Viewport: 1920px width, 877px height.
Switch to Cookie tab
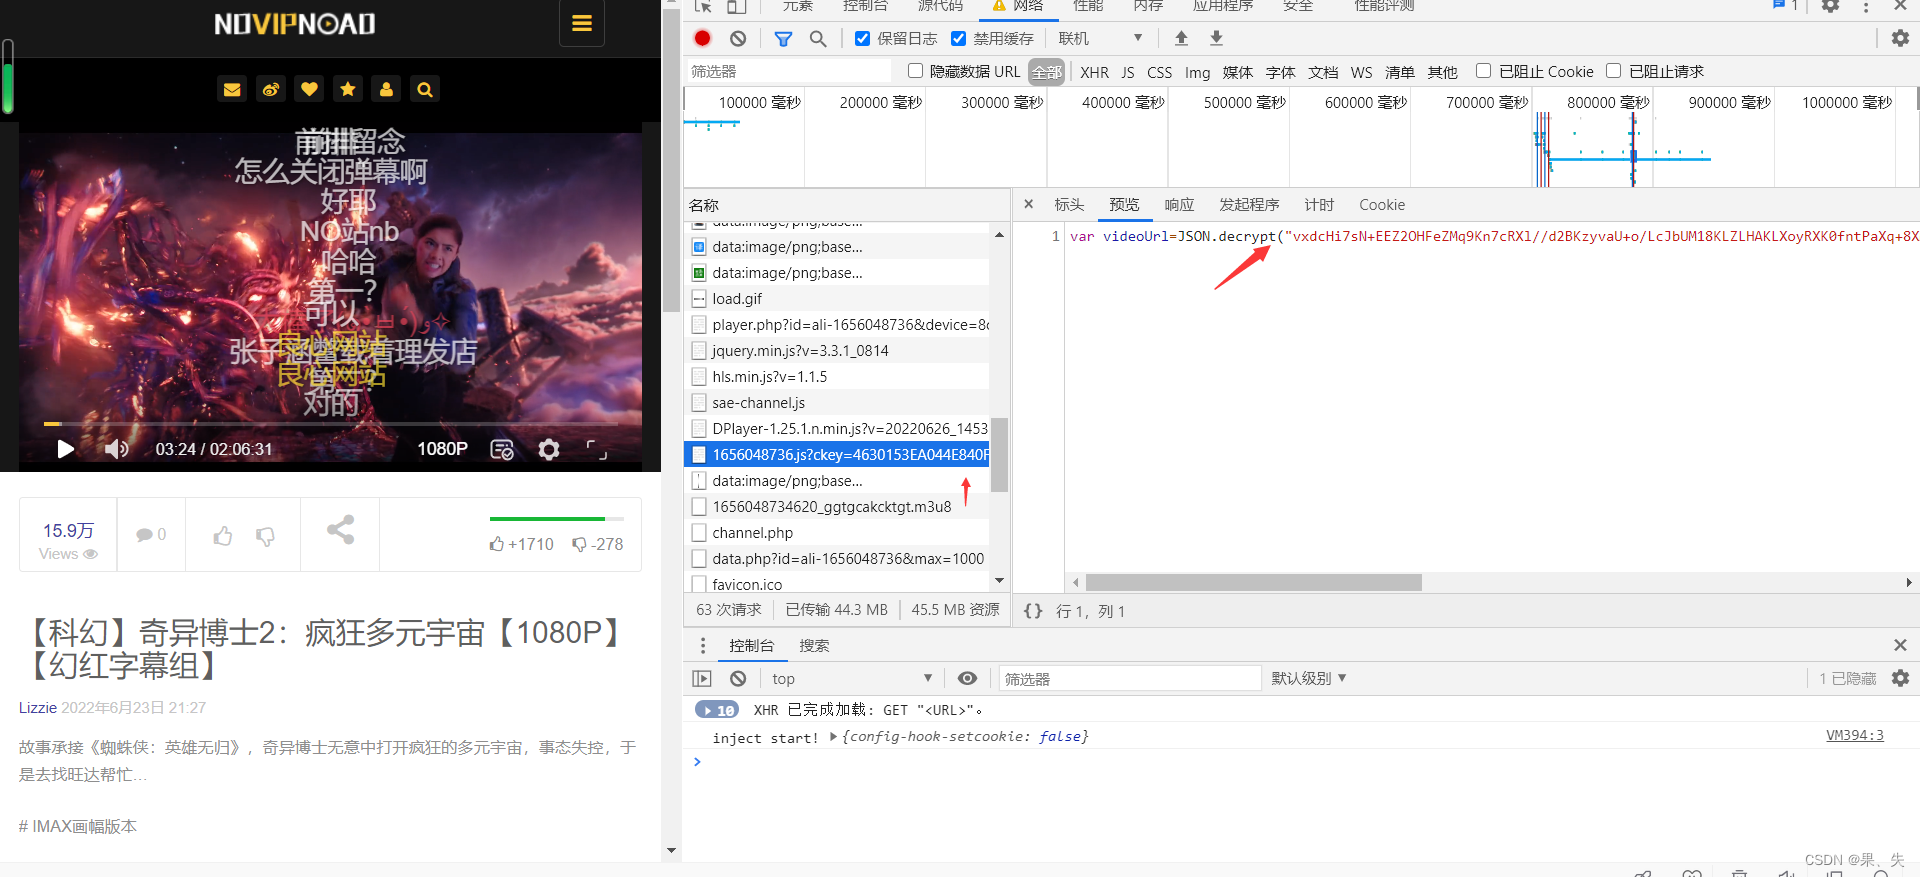pos(1382,204)
